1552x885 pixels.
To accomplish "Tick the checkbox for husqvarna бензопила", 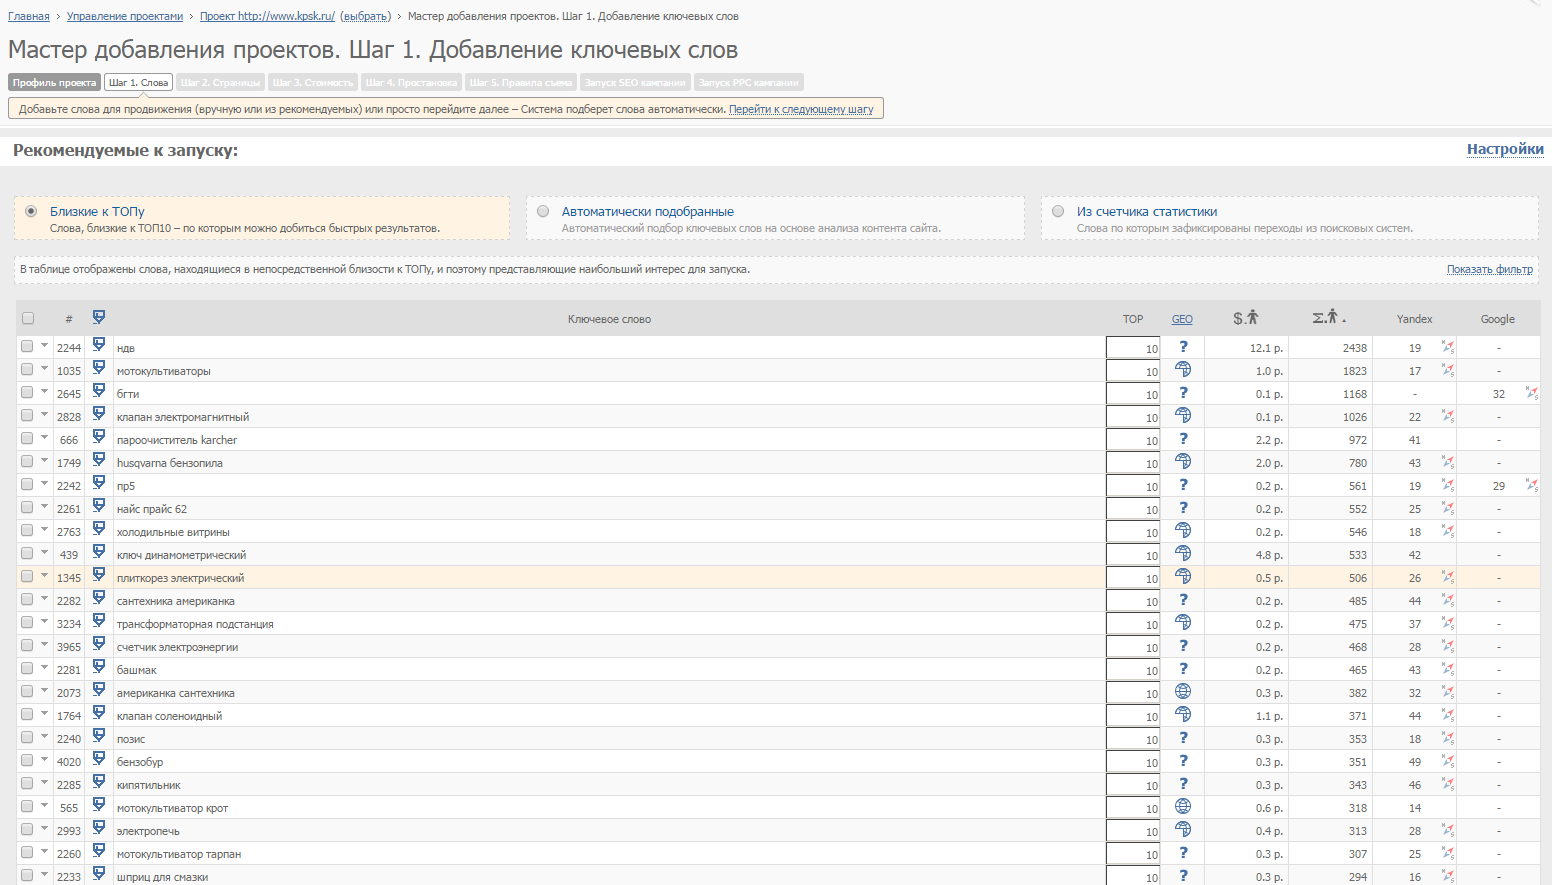I will coord(27,461).
